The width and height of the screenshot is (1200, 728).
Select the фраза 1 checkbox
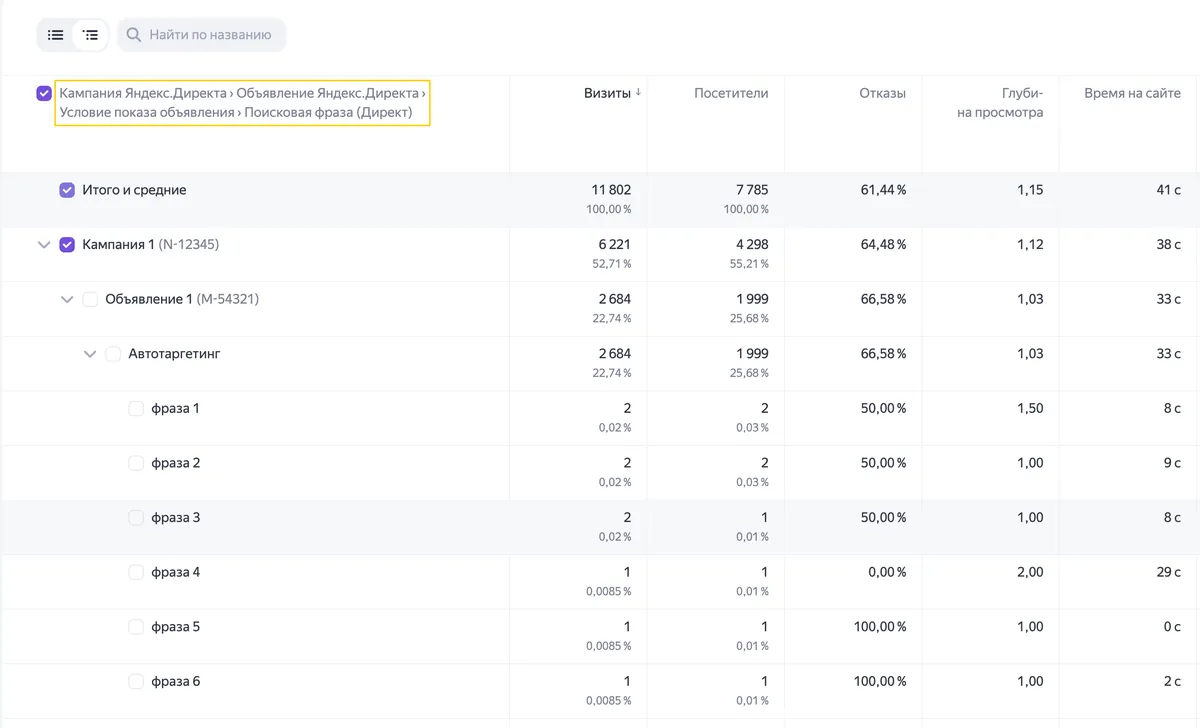point(136,408)
